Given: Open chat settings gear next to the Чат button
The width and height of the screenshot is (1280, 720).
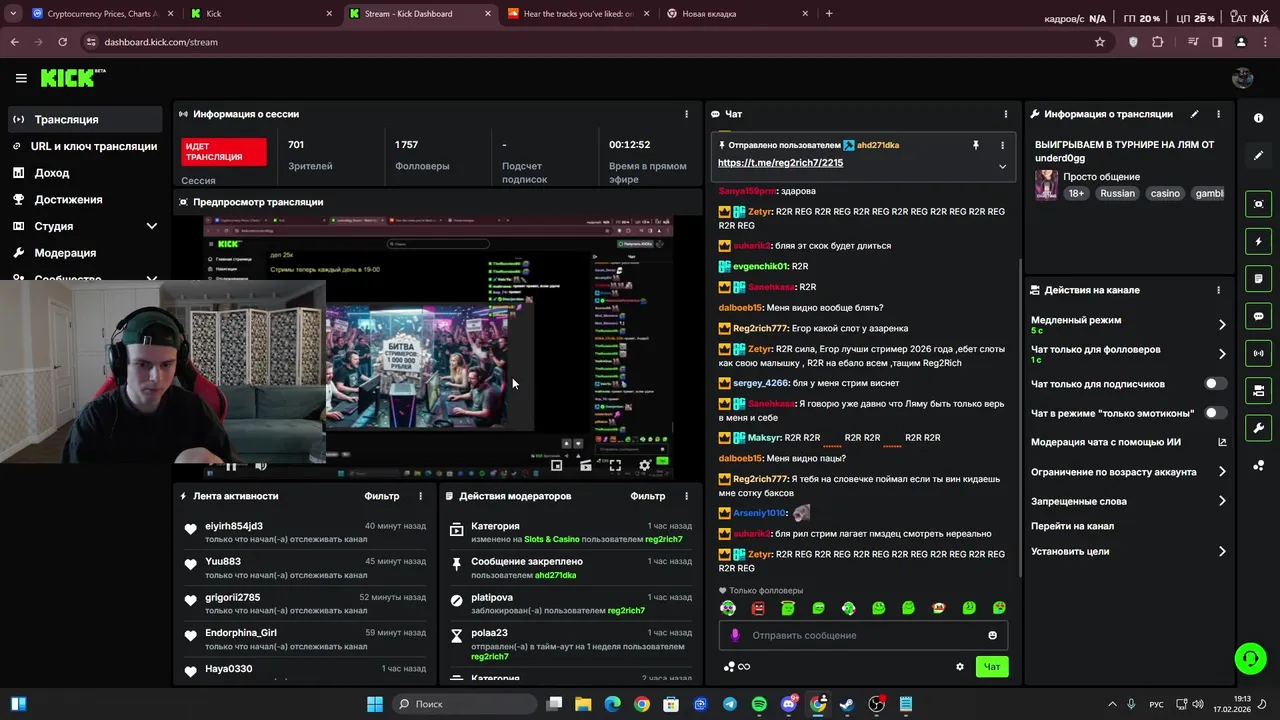Looking at the screenshot, I should (960, 667).
